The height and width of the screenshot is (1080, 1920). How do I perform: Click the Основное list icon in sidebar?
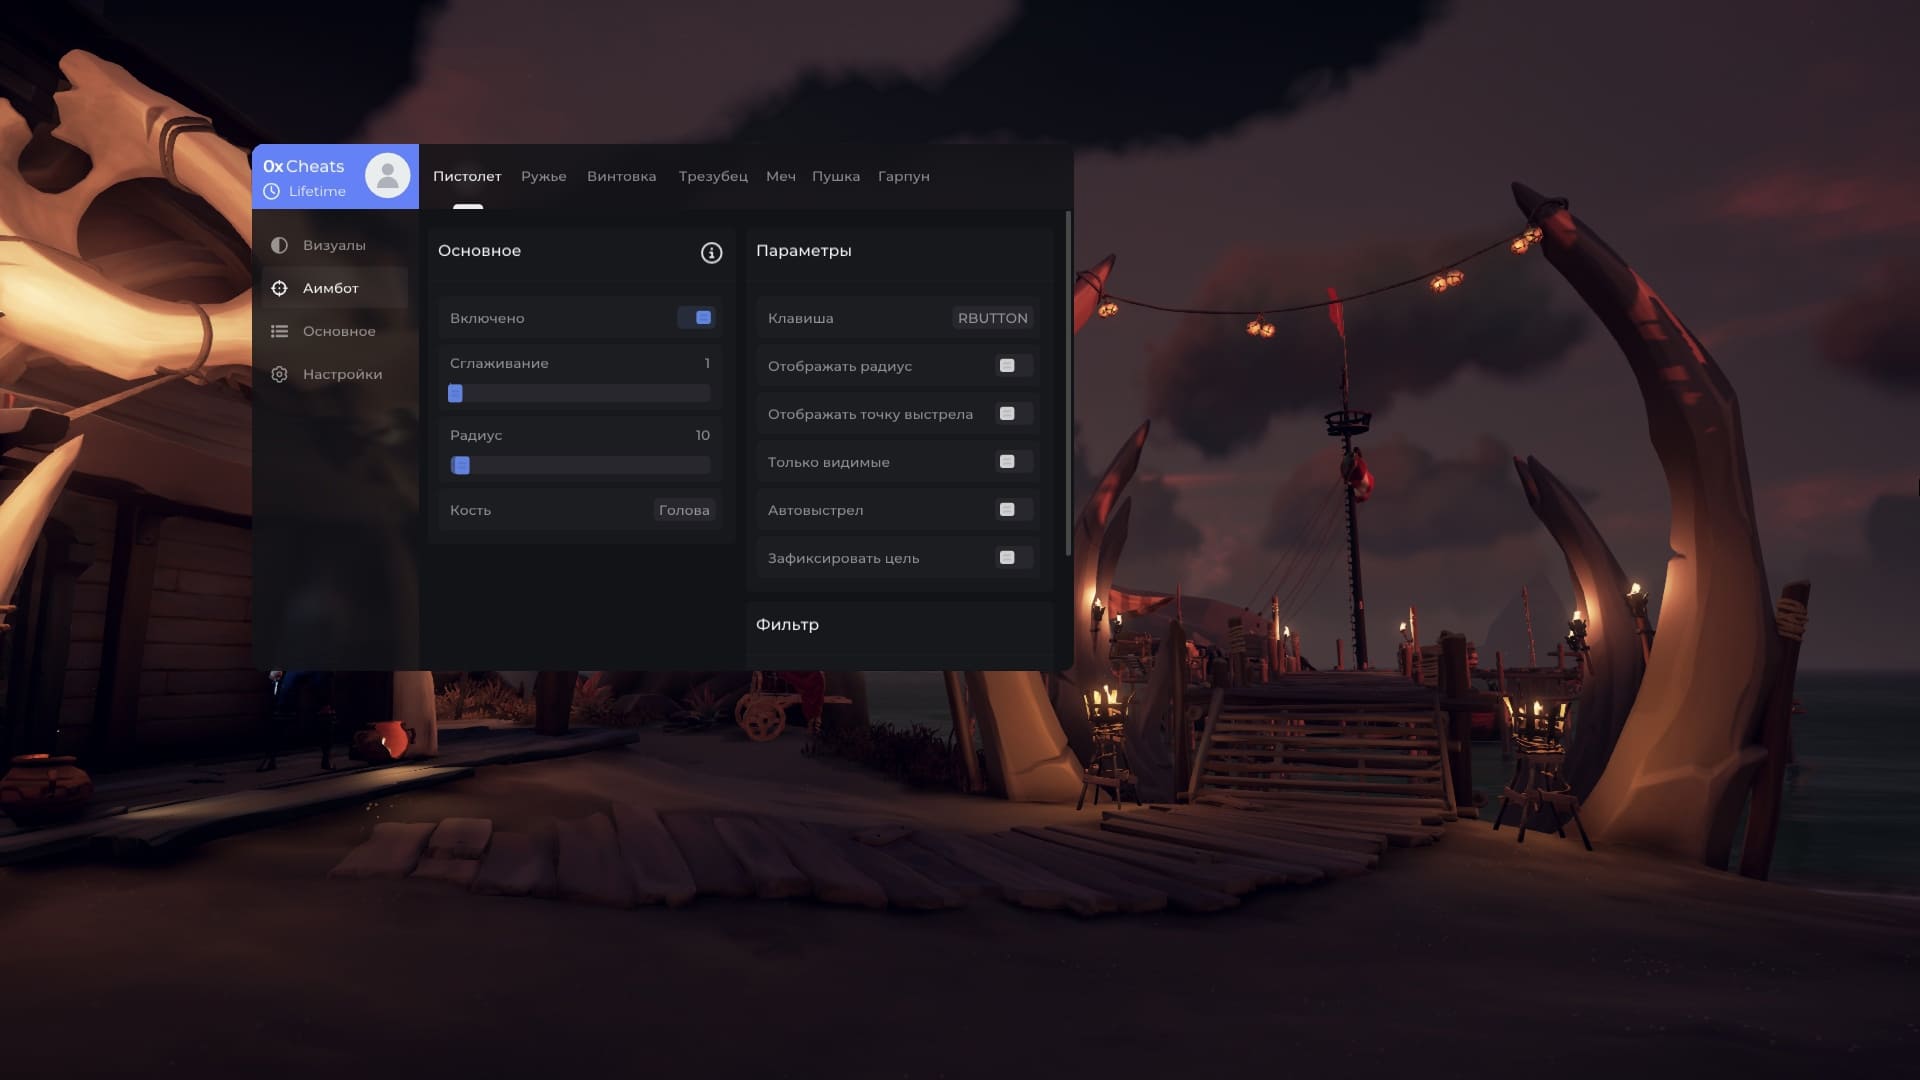(x=279, y=331)
